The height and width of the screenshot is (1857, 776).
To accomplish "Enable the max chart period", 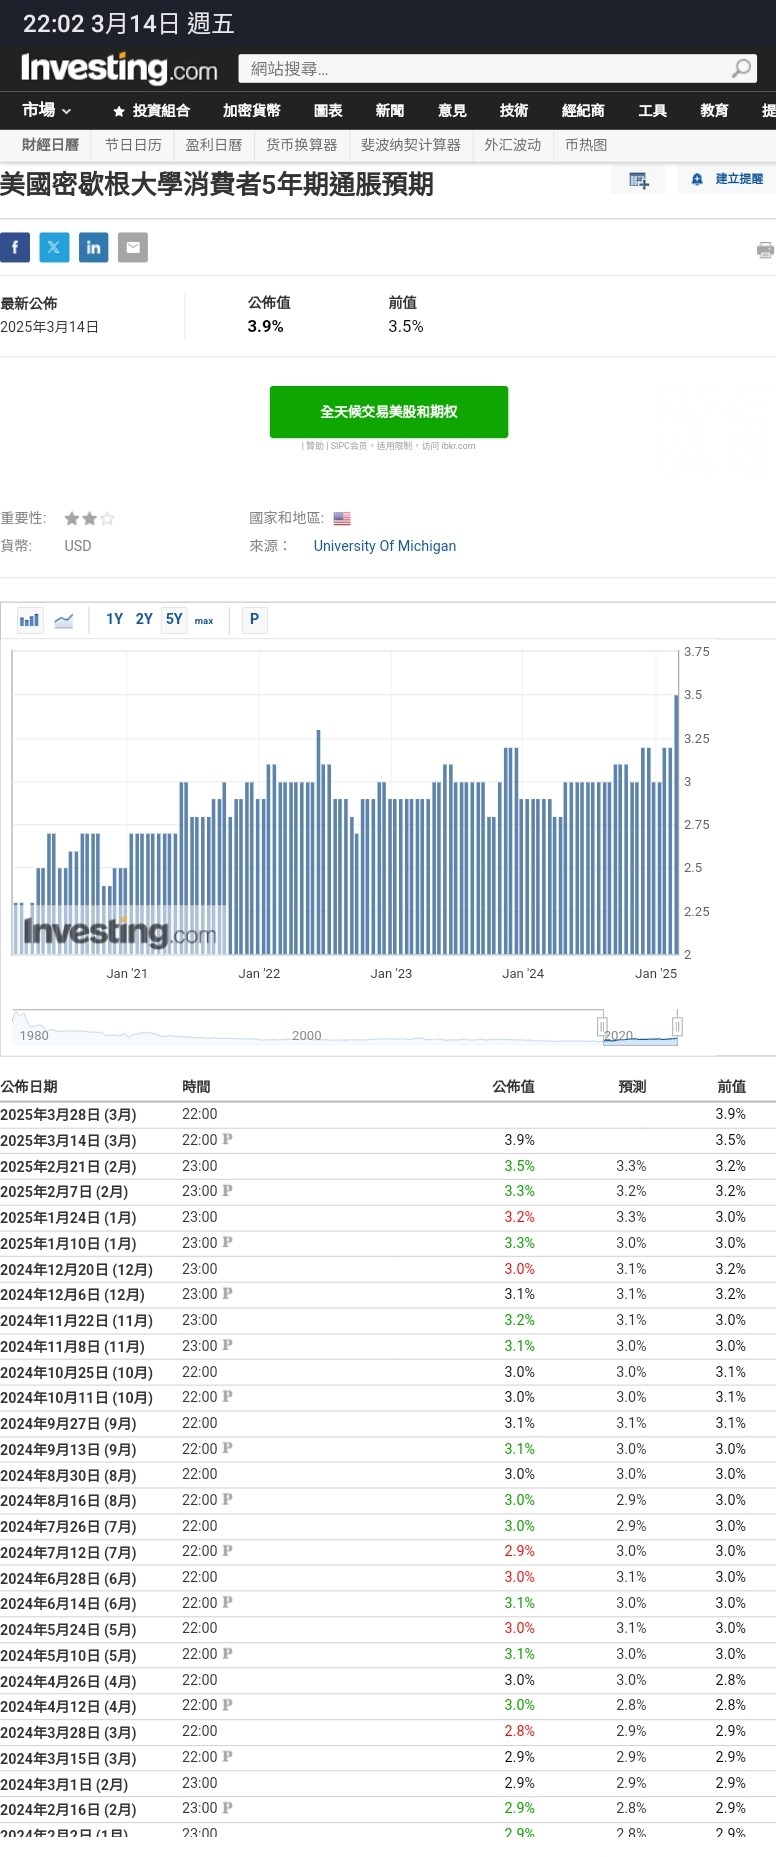I will [204, 621].
